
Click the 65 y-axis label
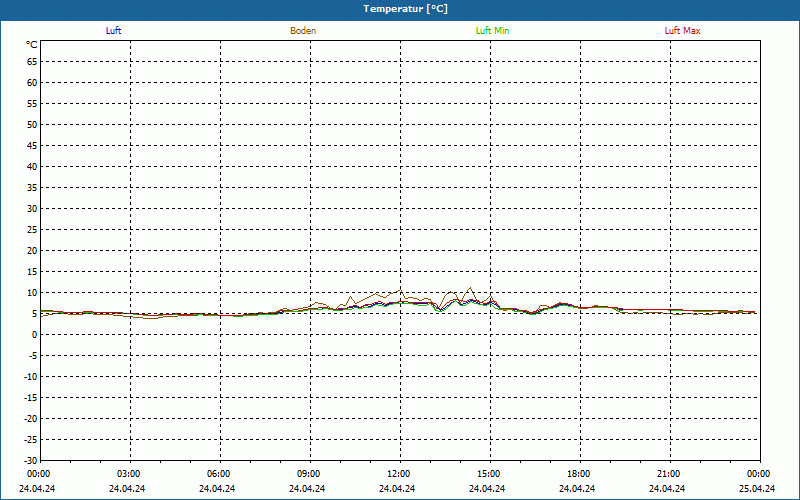(32, 62)
